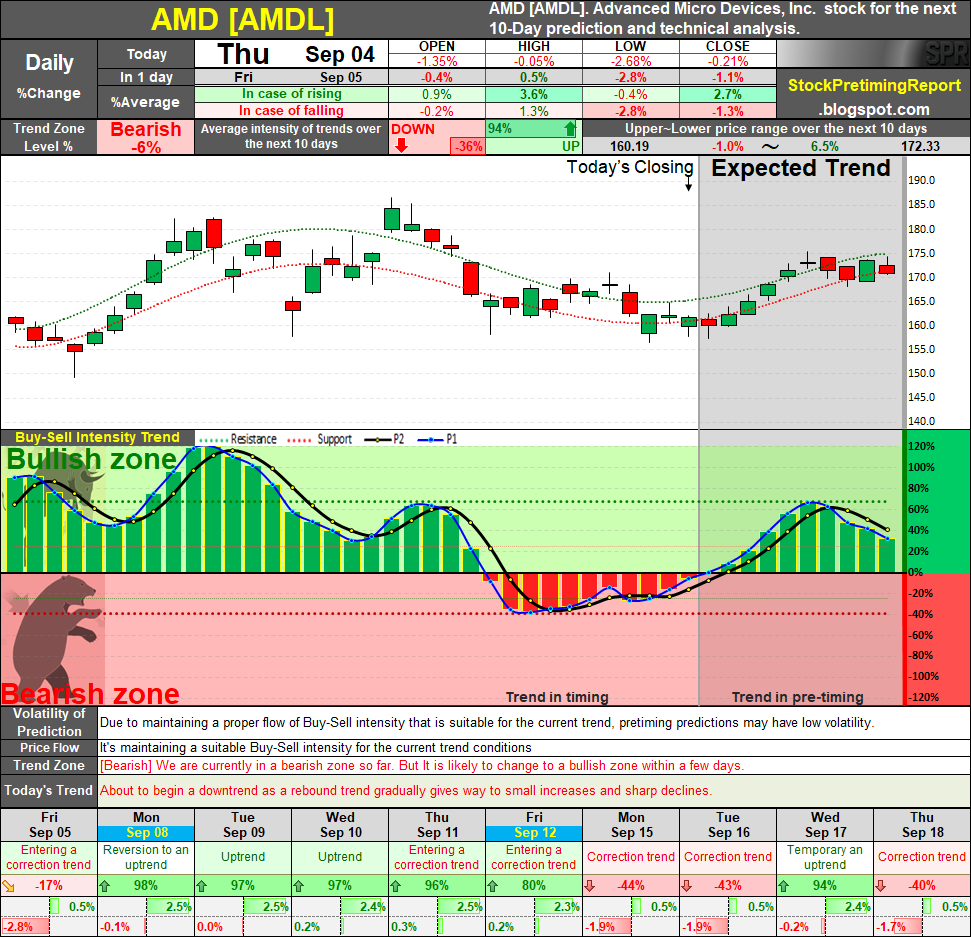Click the bear image in Bearish zone
The width and height of the screenshot is (971, 937).
click(53, 638)
